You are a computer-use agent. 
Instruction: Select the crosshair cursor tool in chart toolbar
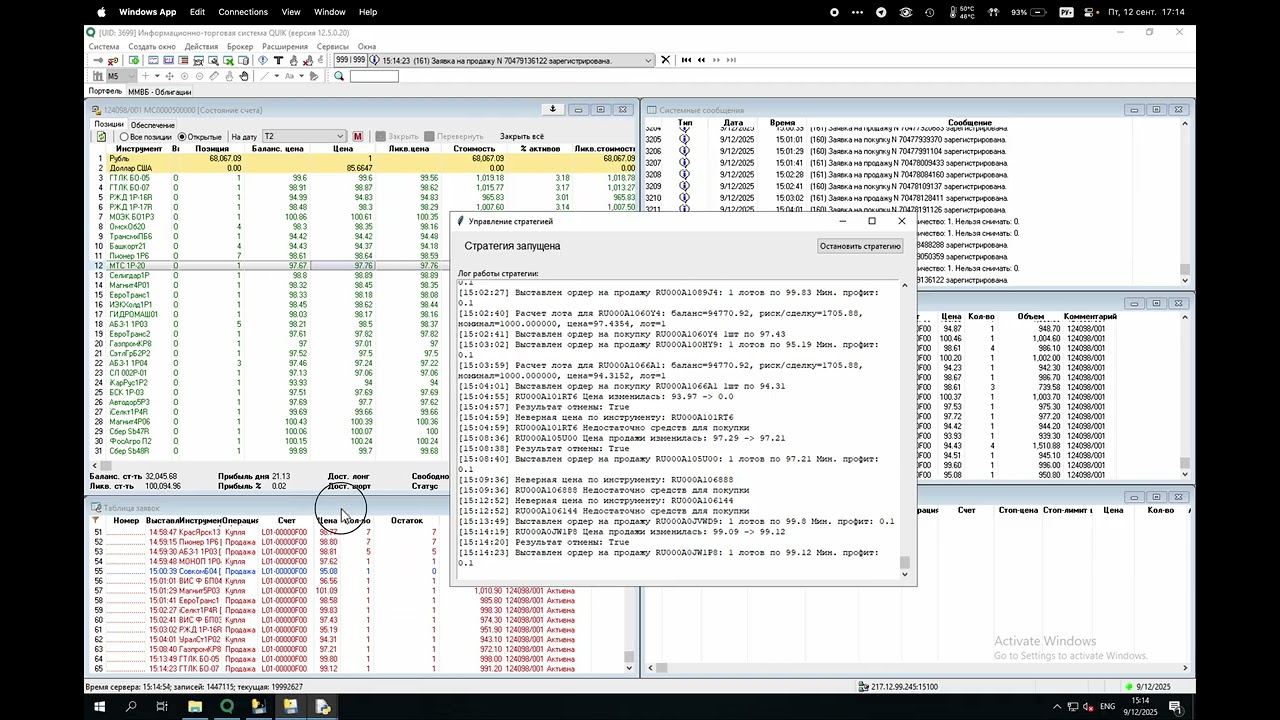(145, 76)
